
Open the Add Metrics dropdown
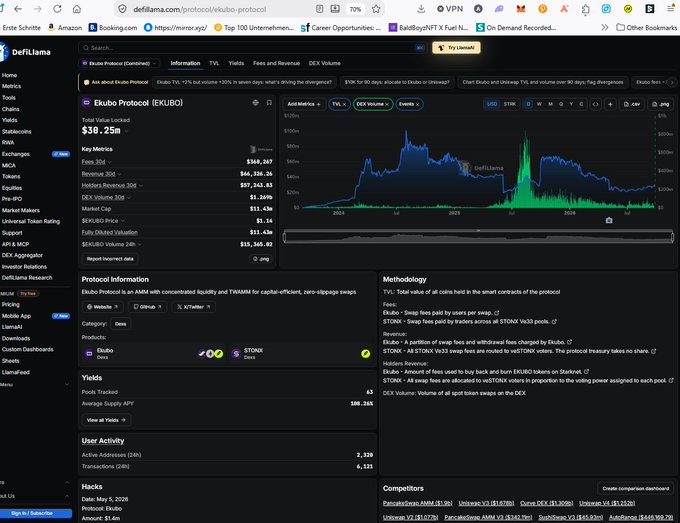(304, 104)
